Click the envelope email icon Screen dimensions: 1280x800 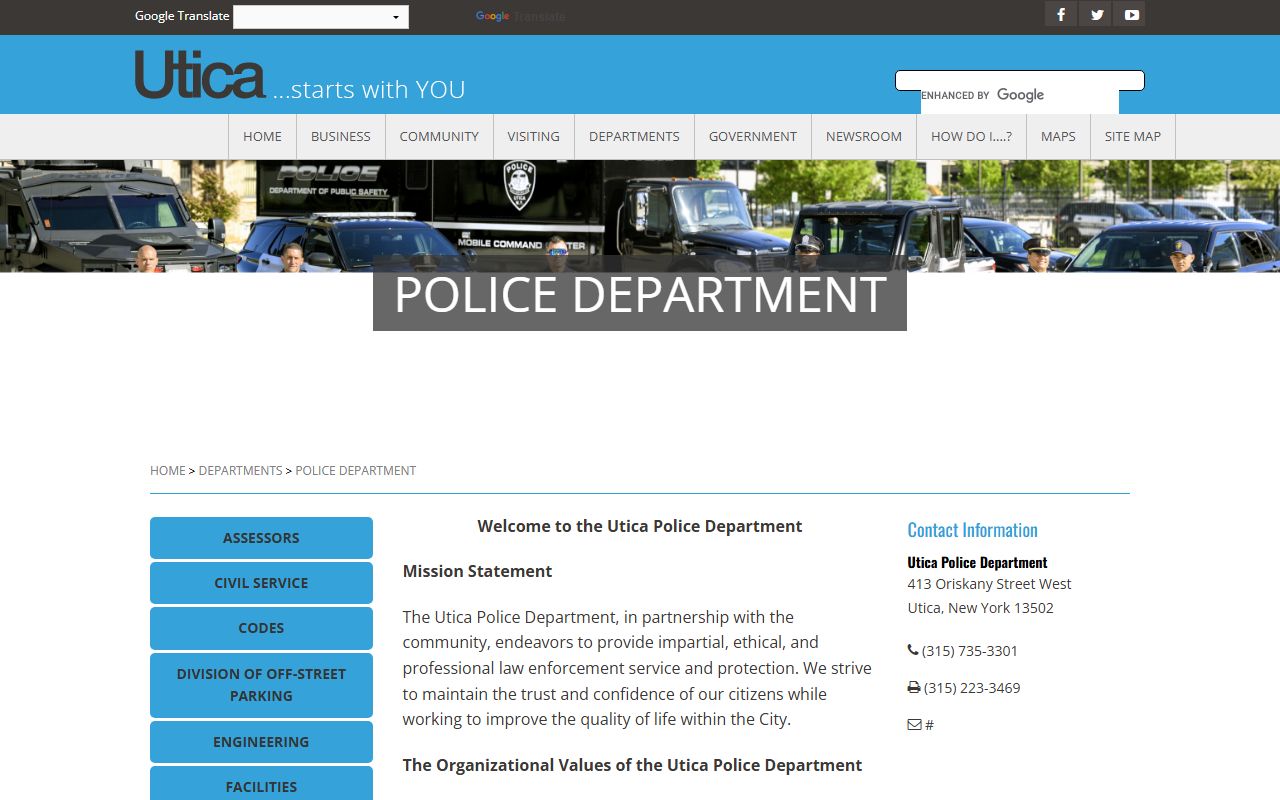tap(914, 724)
